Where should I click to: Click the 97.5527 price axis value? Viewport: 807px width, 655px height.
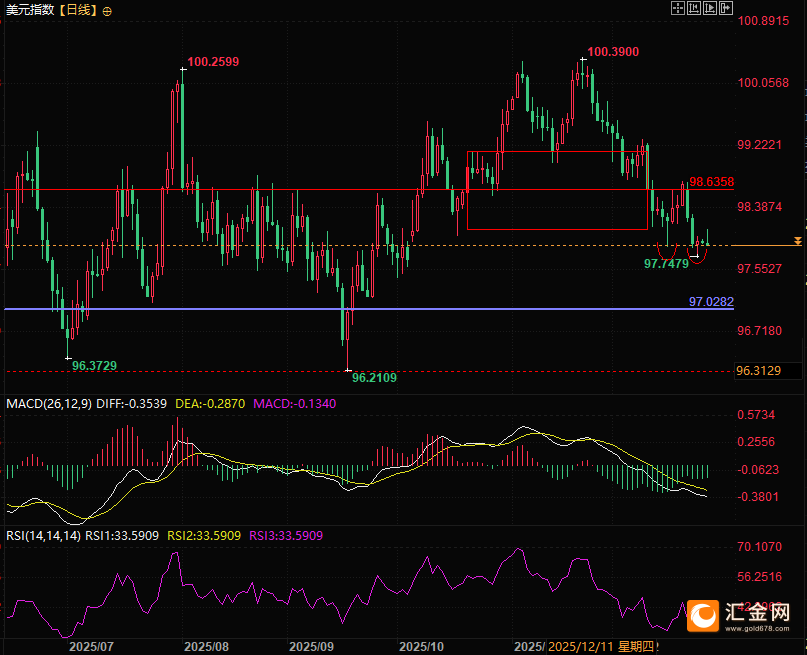(760, 269)
